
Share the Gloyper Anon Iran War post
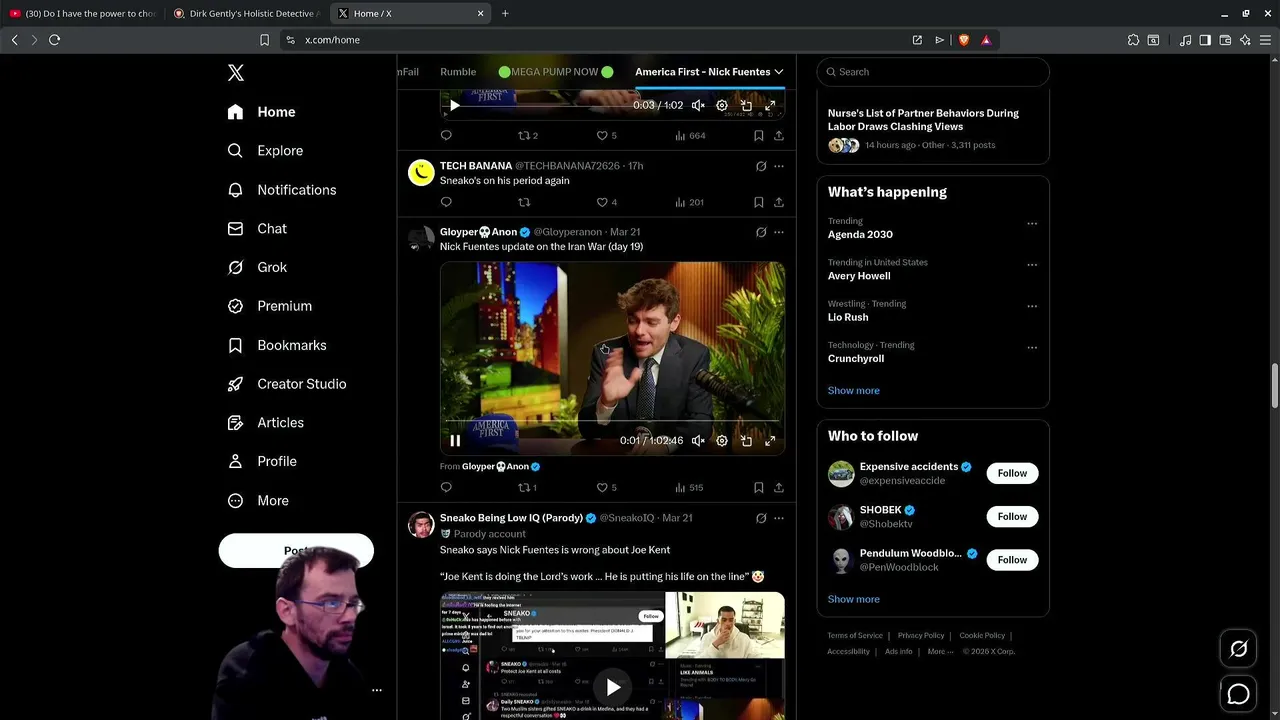pyautogui.click(x=778, y=488)
